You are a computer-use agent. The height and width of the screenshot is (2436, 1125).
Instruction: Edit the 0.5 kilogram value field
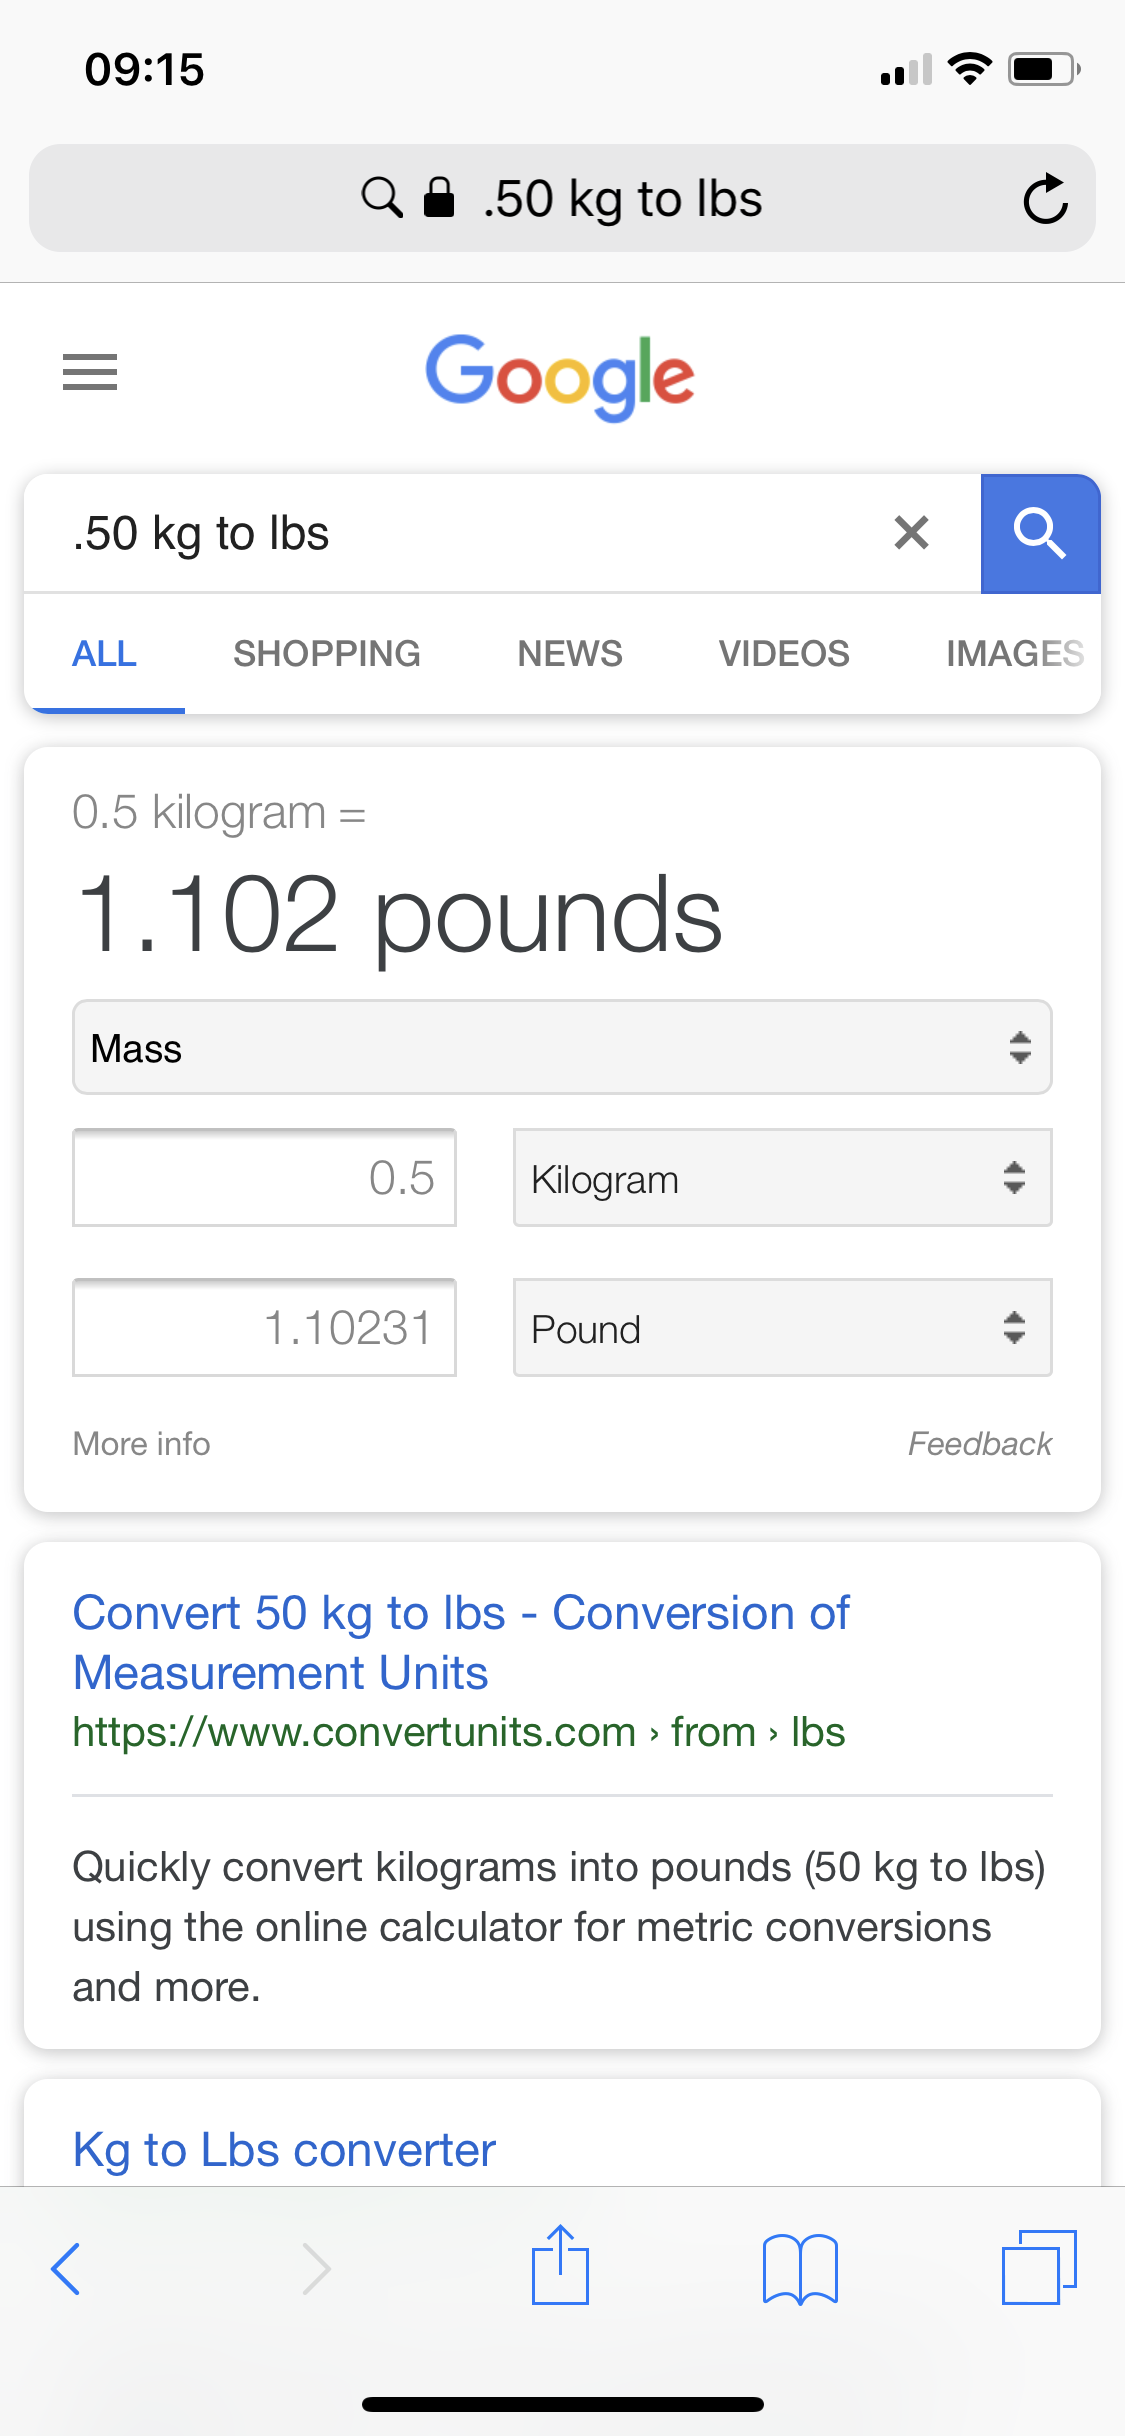(264, 1178)
